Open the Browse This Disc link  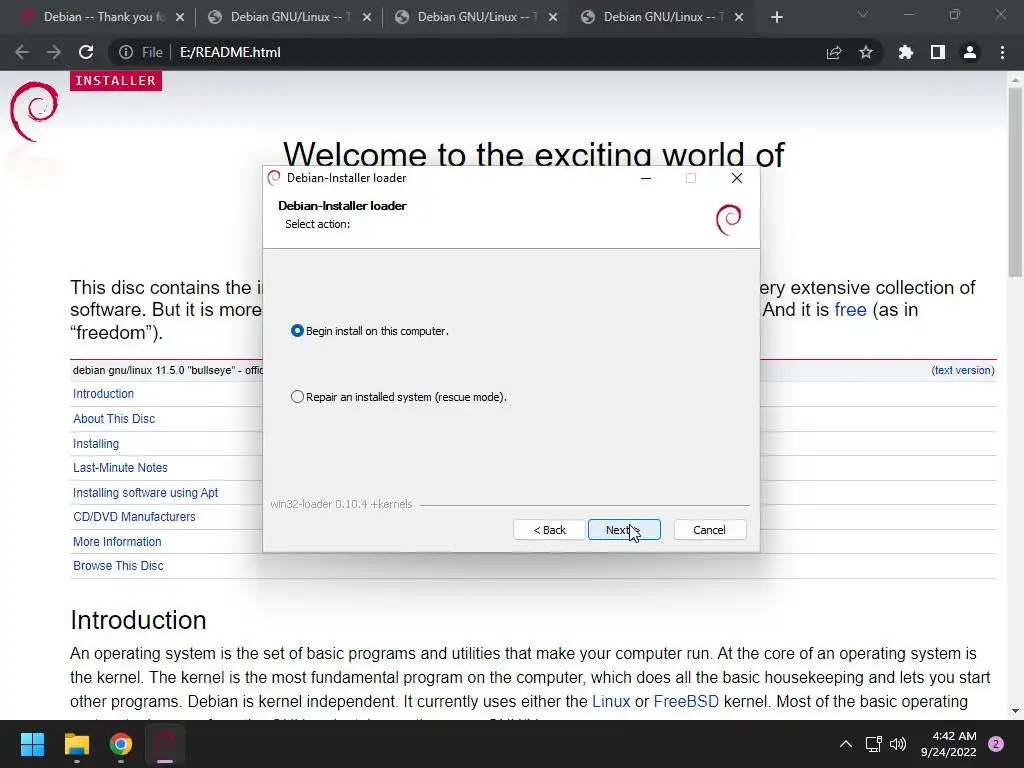pyautogui.click(x=118, y=566)
